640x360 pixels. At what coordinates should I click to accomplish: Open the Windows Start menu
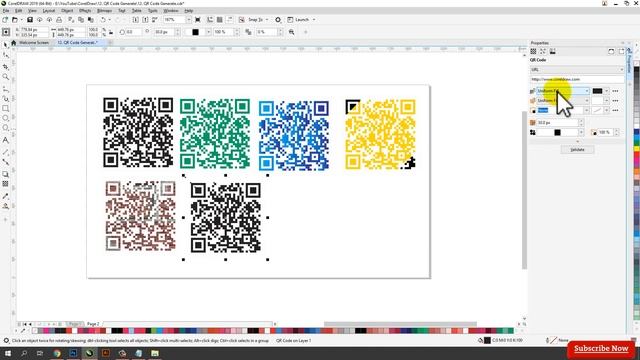click(7, 353)
